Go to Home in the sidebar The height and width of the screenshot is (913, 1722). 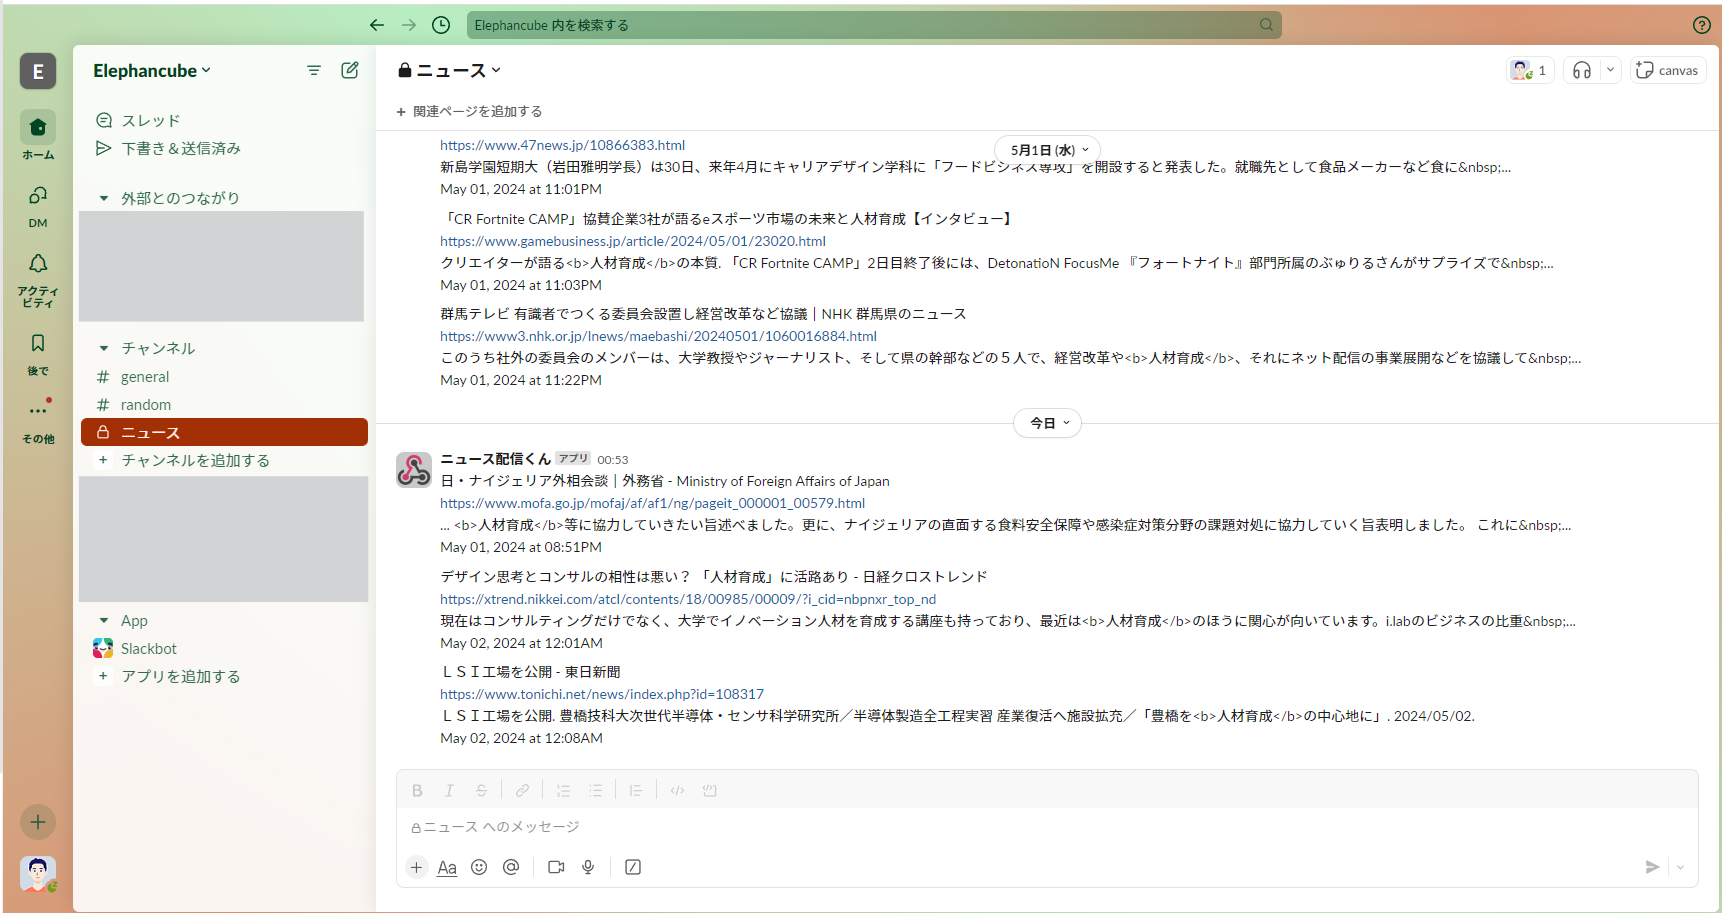[x=38, y=136]
